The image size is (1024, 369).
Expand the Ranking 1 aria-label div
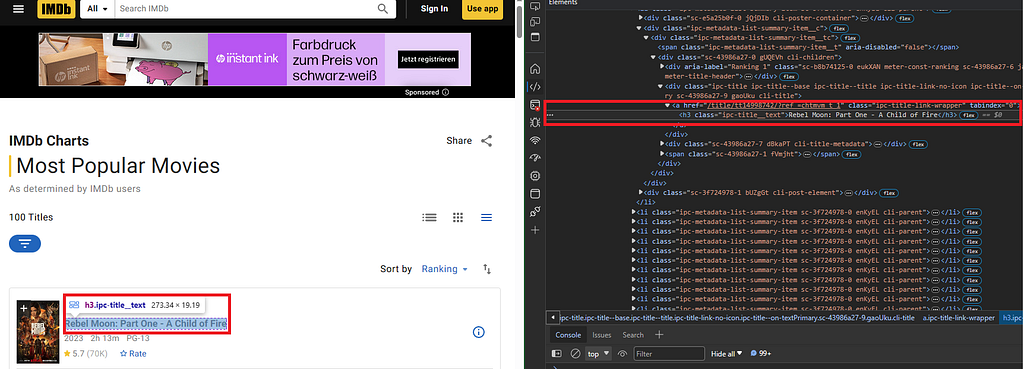tap(662, 67)
